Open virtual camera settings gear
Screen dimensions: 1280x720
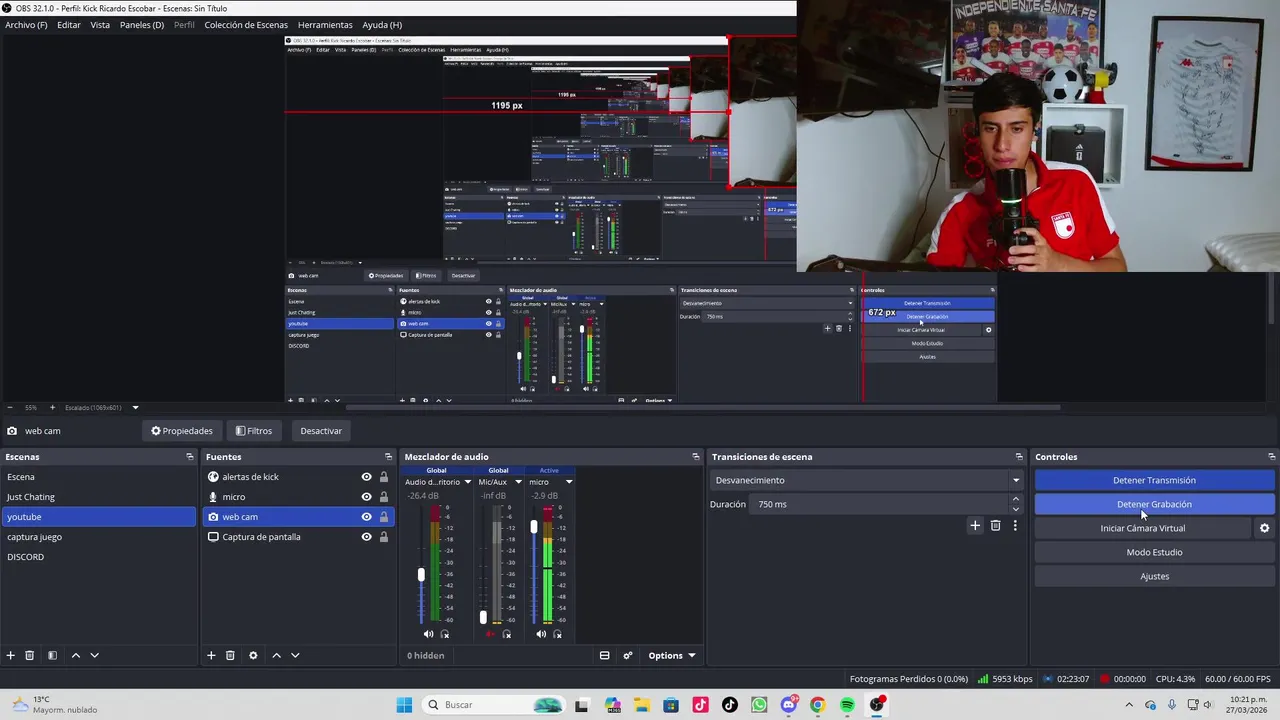click(1264, 528)
